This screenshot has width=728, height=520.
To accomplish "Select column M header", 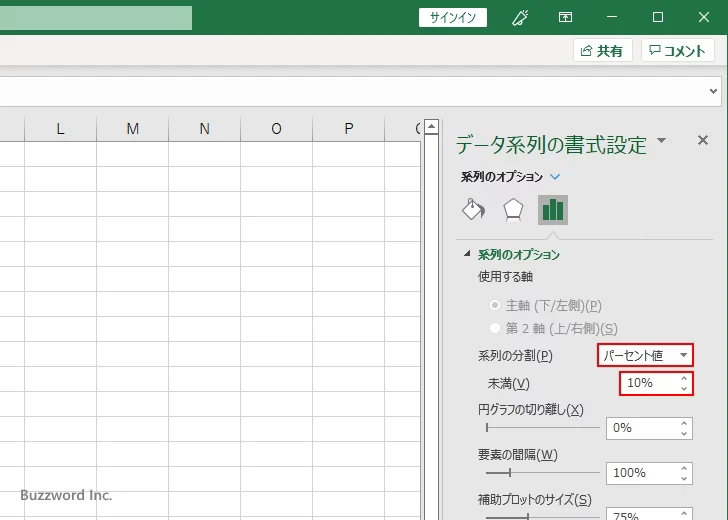I will 132,128.
